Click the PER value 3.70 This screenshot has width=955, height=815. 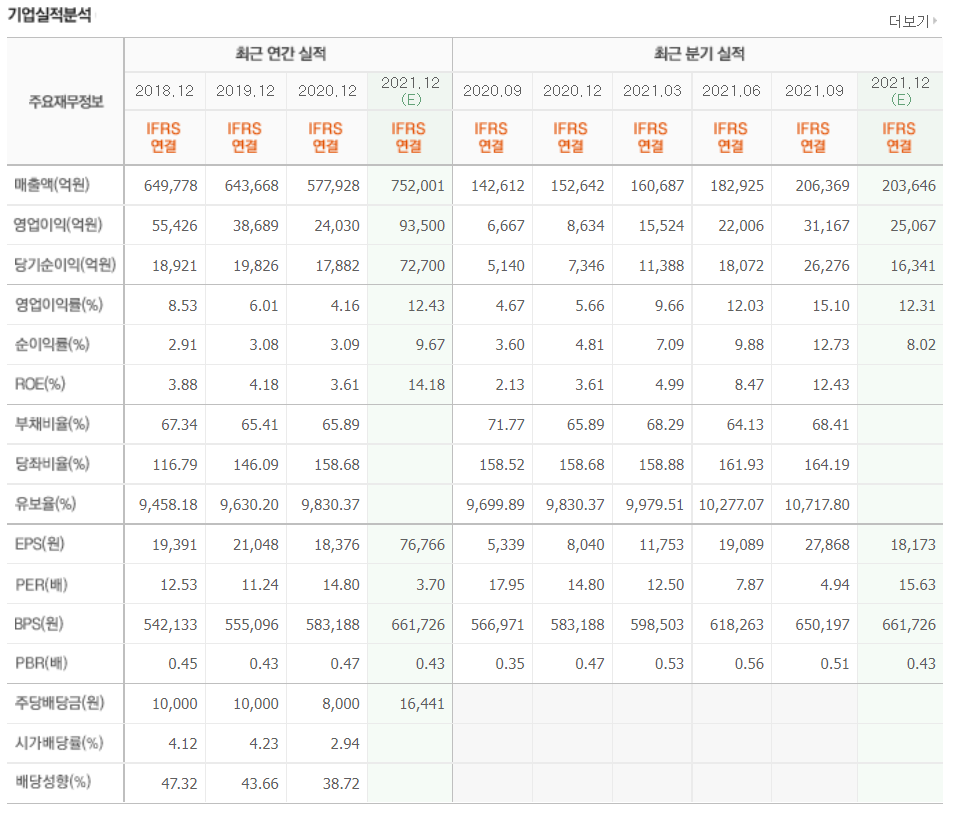pos(430,585)
